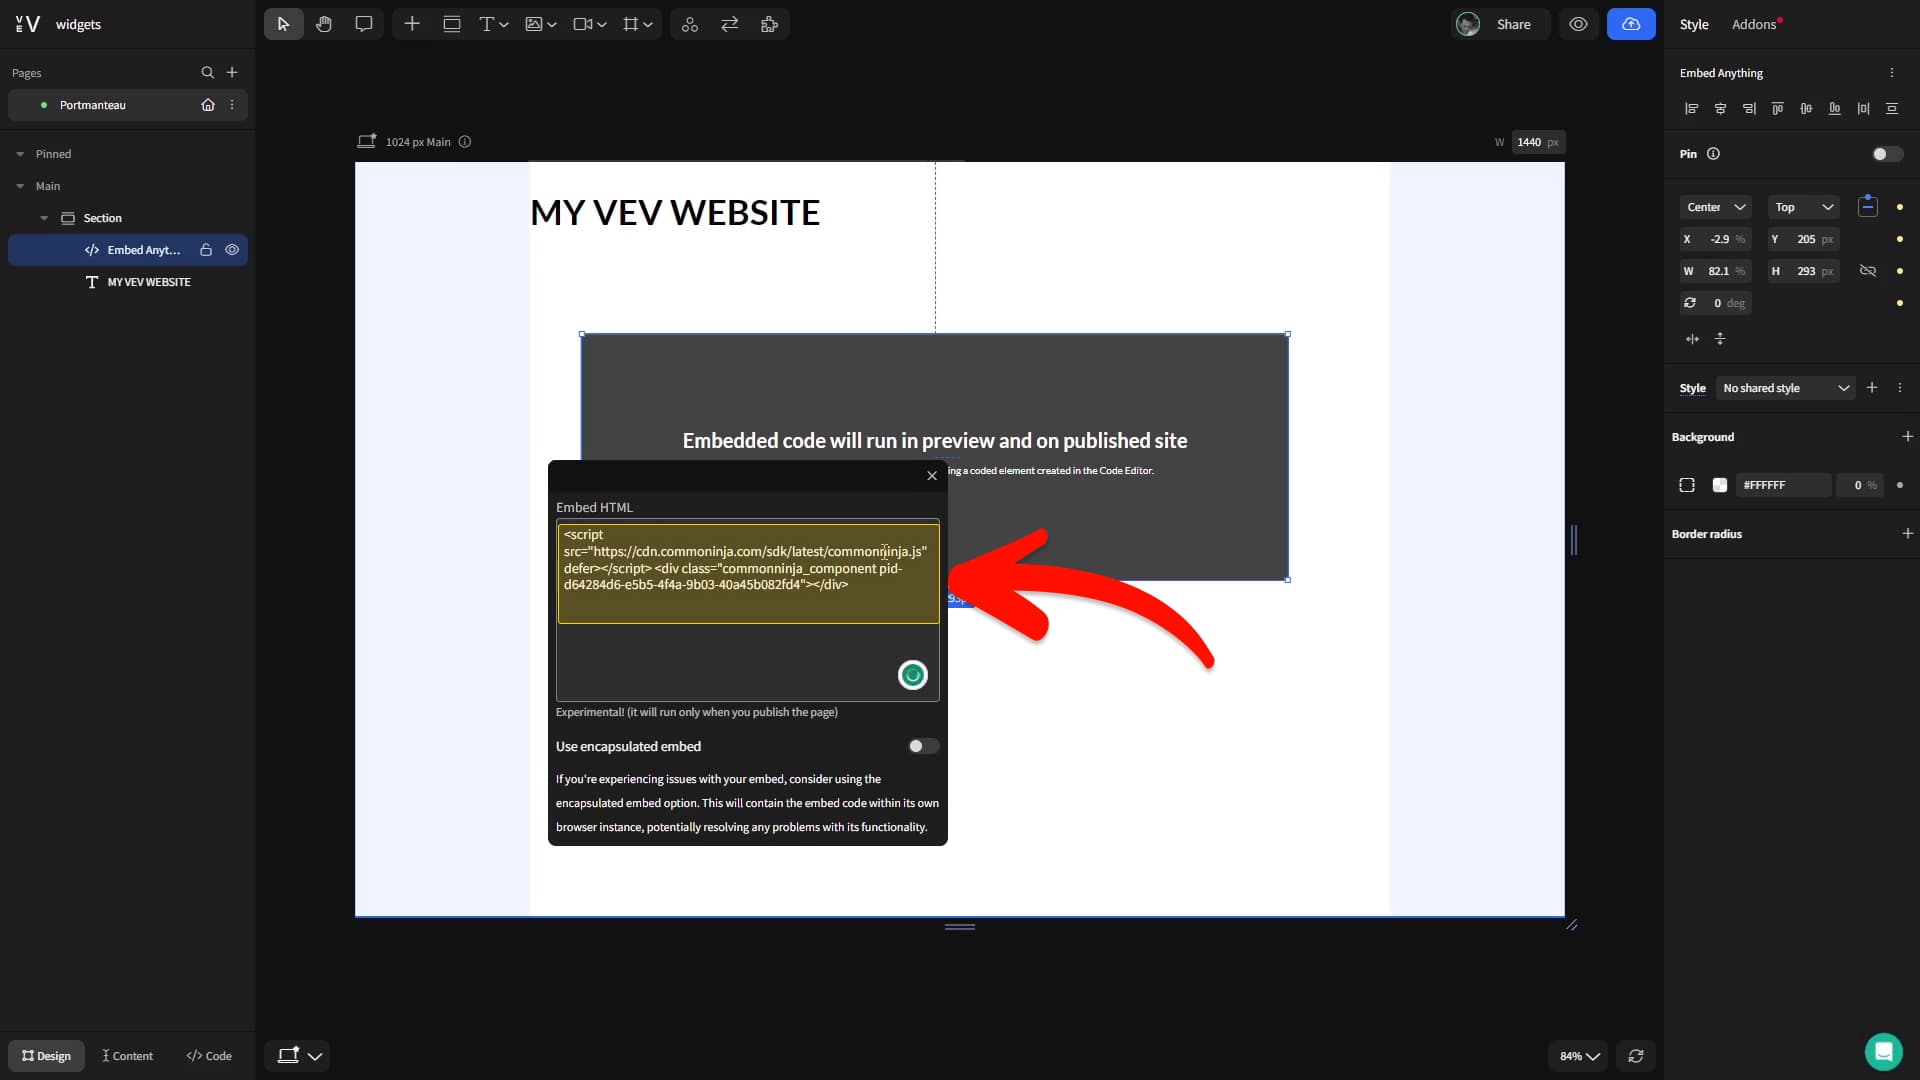Collapse the Section tree item

44,218
